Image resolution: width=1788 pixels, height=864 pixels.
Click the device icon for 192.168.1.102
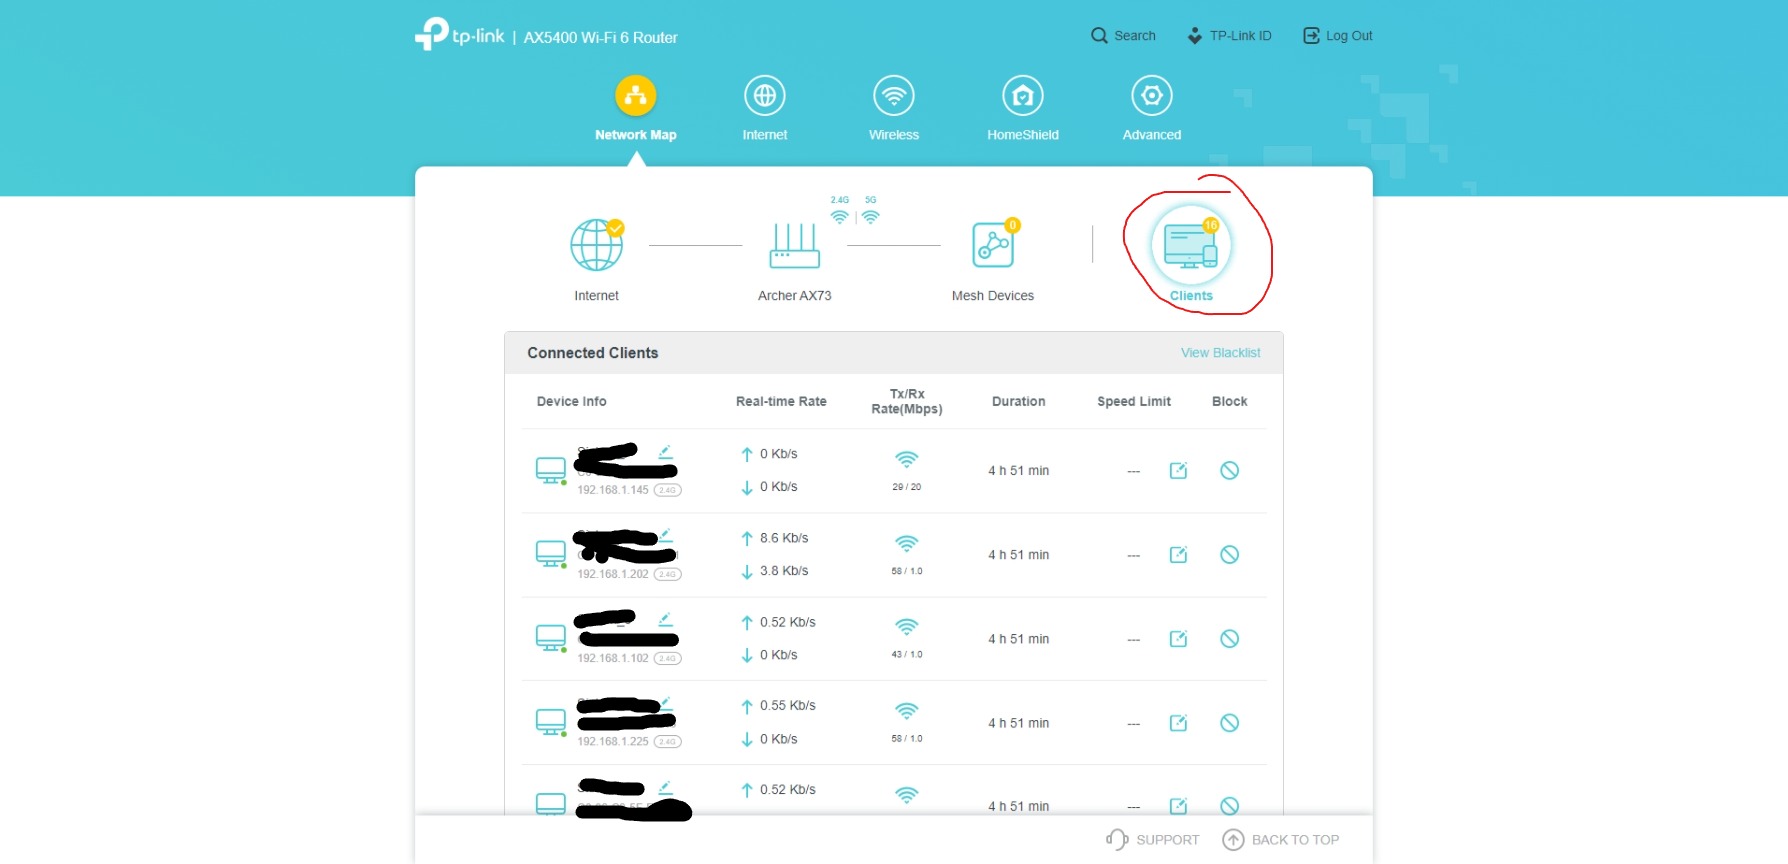coord(551,639)
